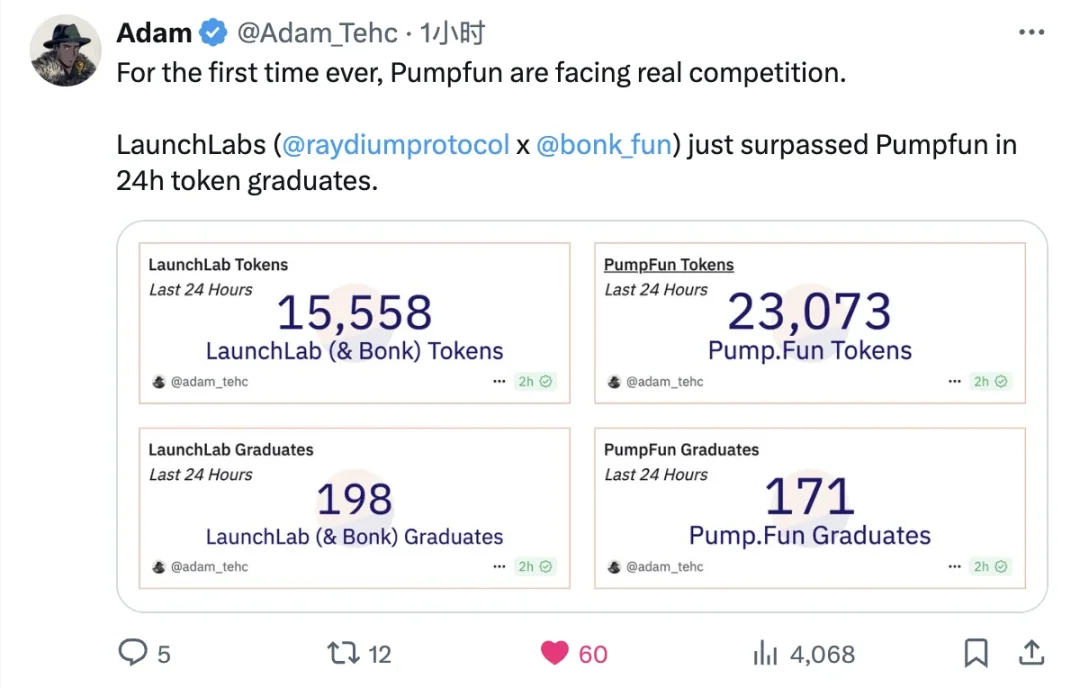The width and height of the screenshot is (1071, 688).
Task: Open the options menu on LaunchLab Tokens card
Action: point(499,381)
